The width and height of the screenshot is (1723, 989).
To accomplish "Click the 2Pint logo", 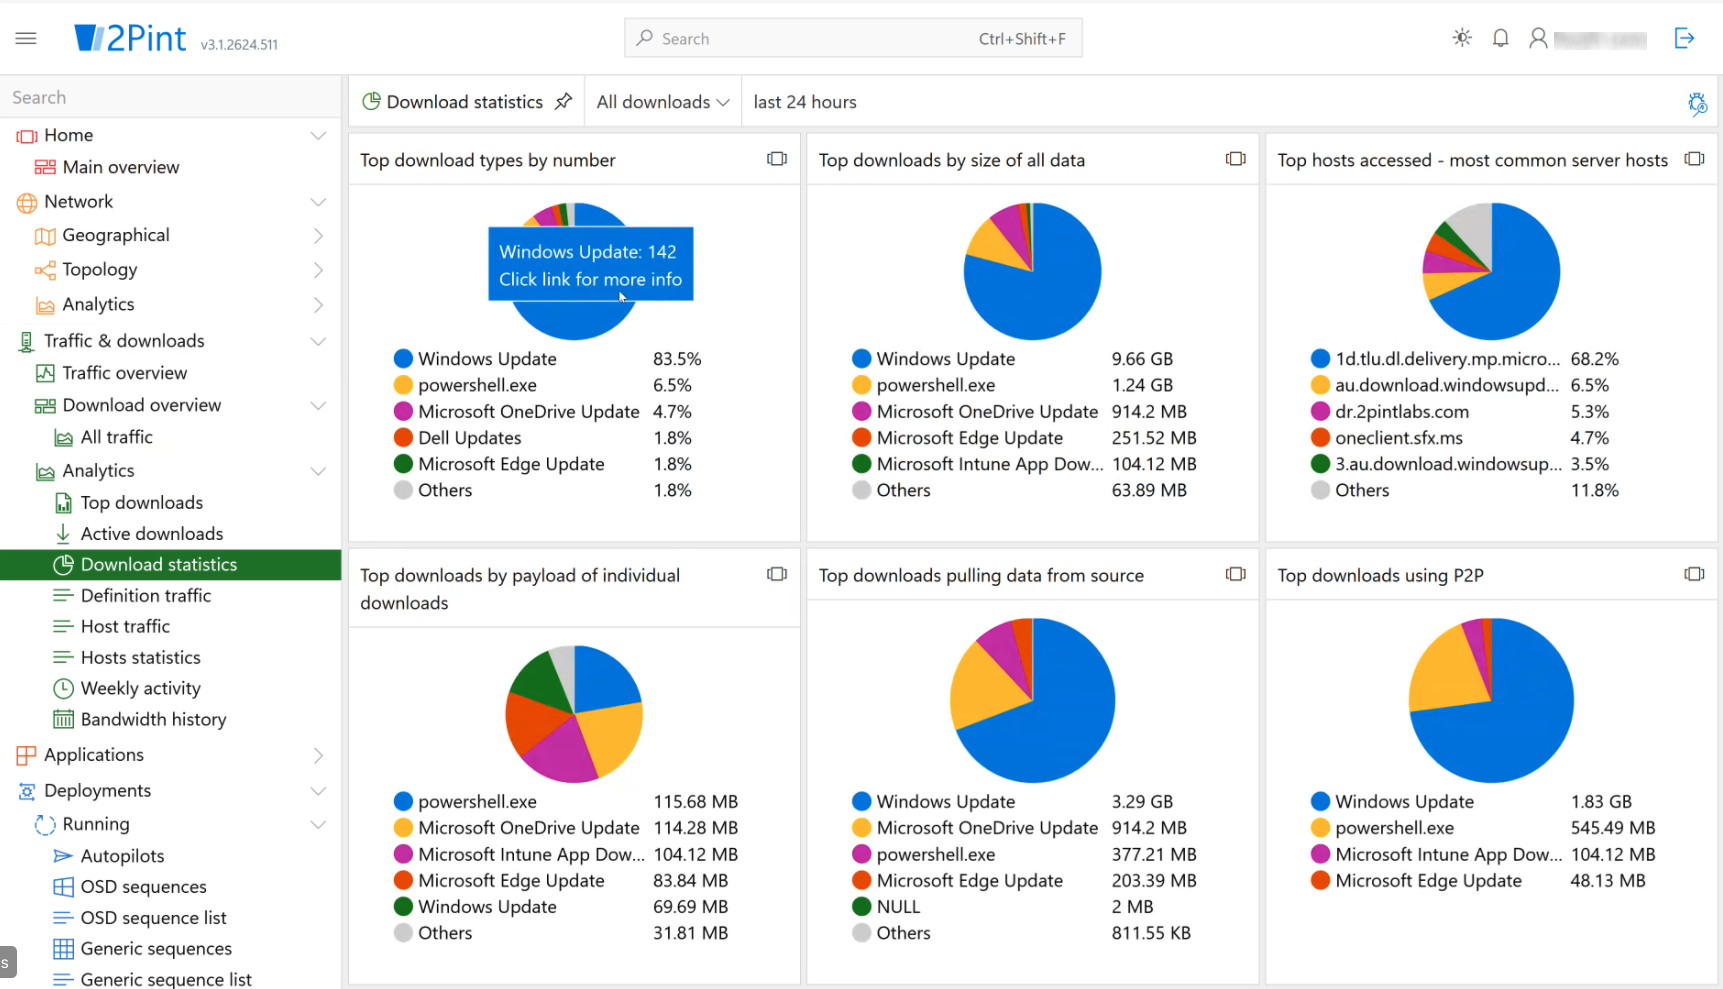I will pyautogui.click(x=131, y=38).
